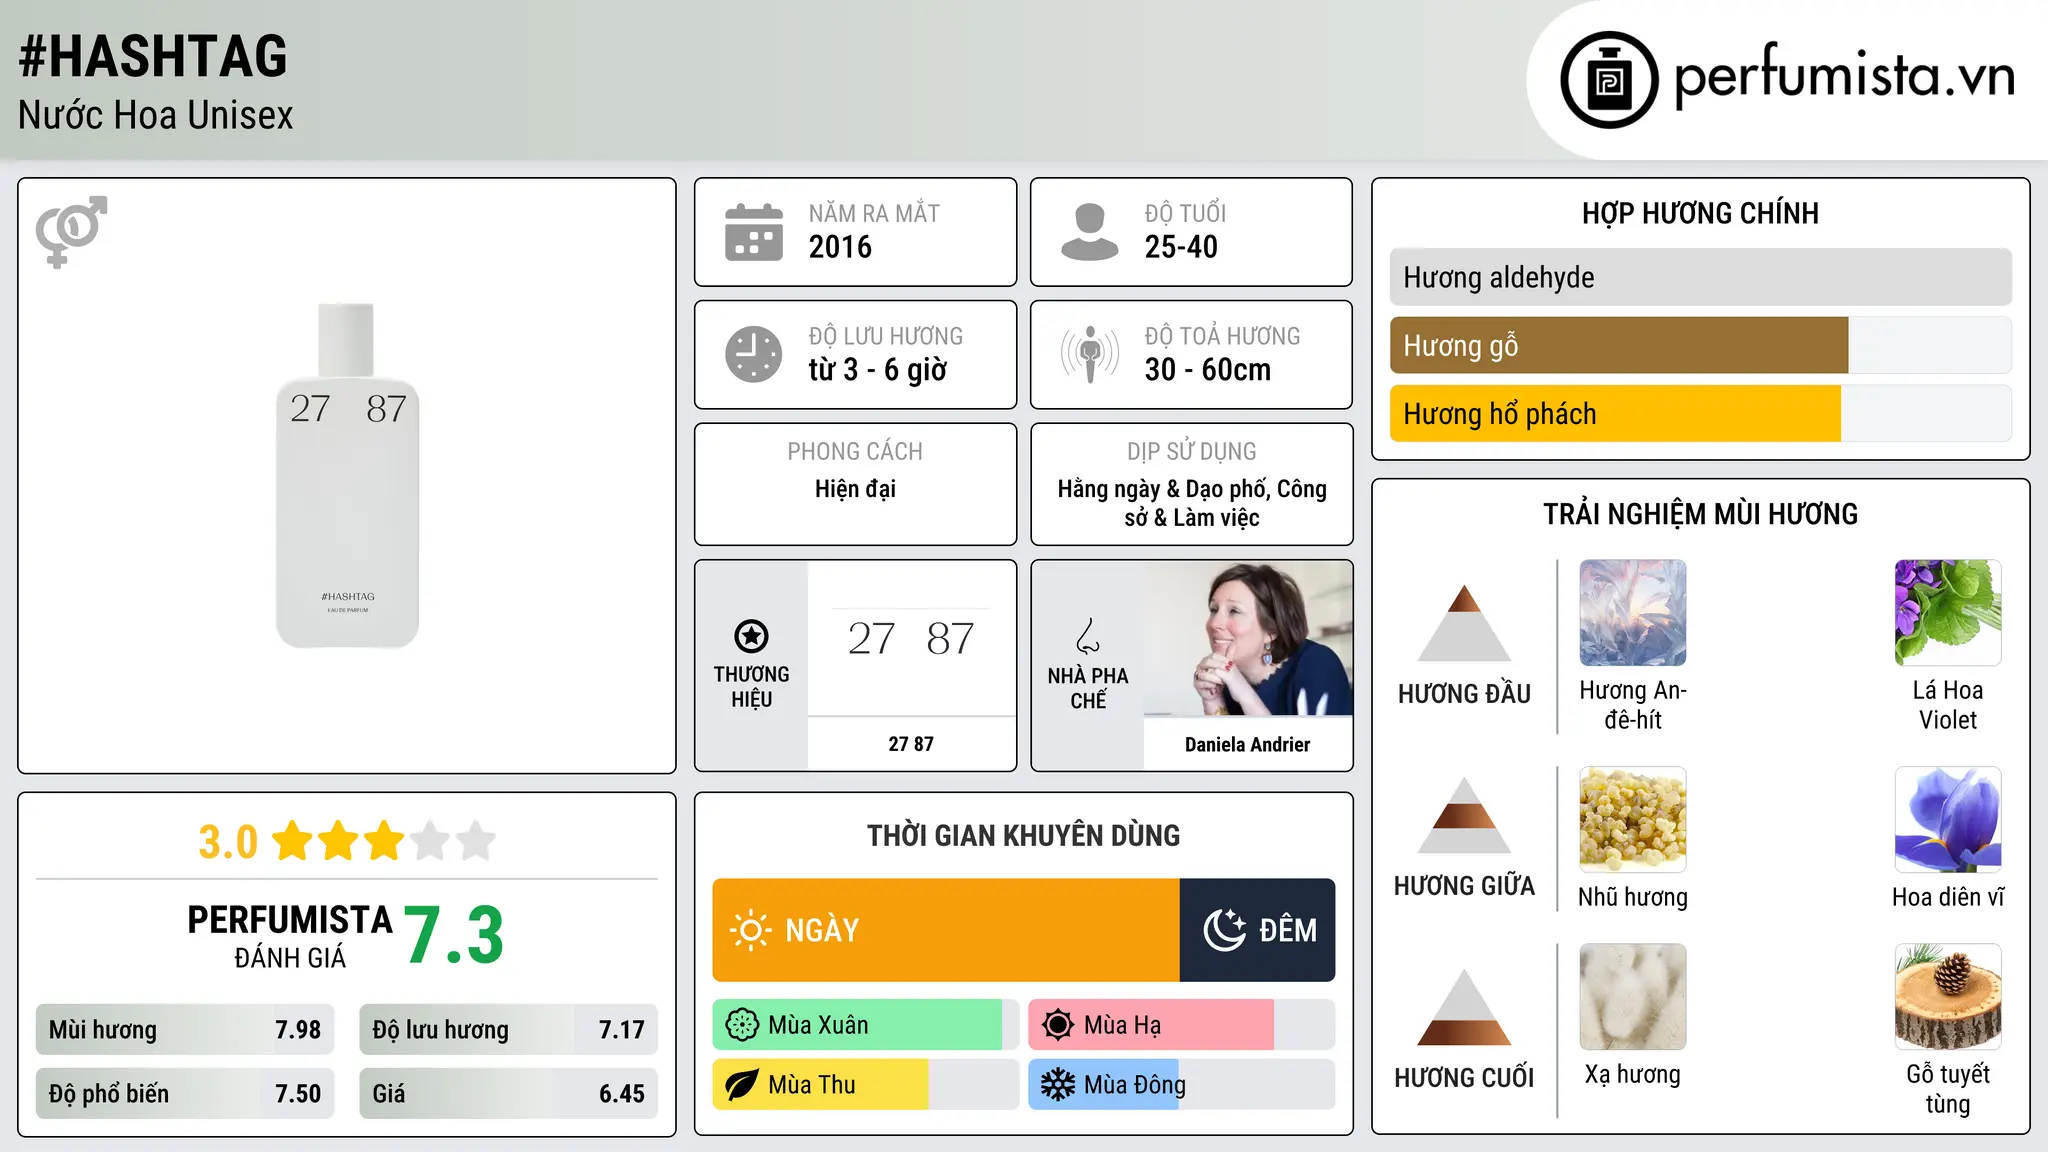The image size is (2048, 1152).
Task: Click the person icon beside Độ tuổi
Action: (1089, 232)
